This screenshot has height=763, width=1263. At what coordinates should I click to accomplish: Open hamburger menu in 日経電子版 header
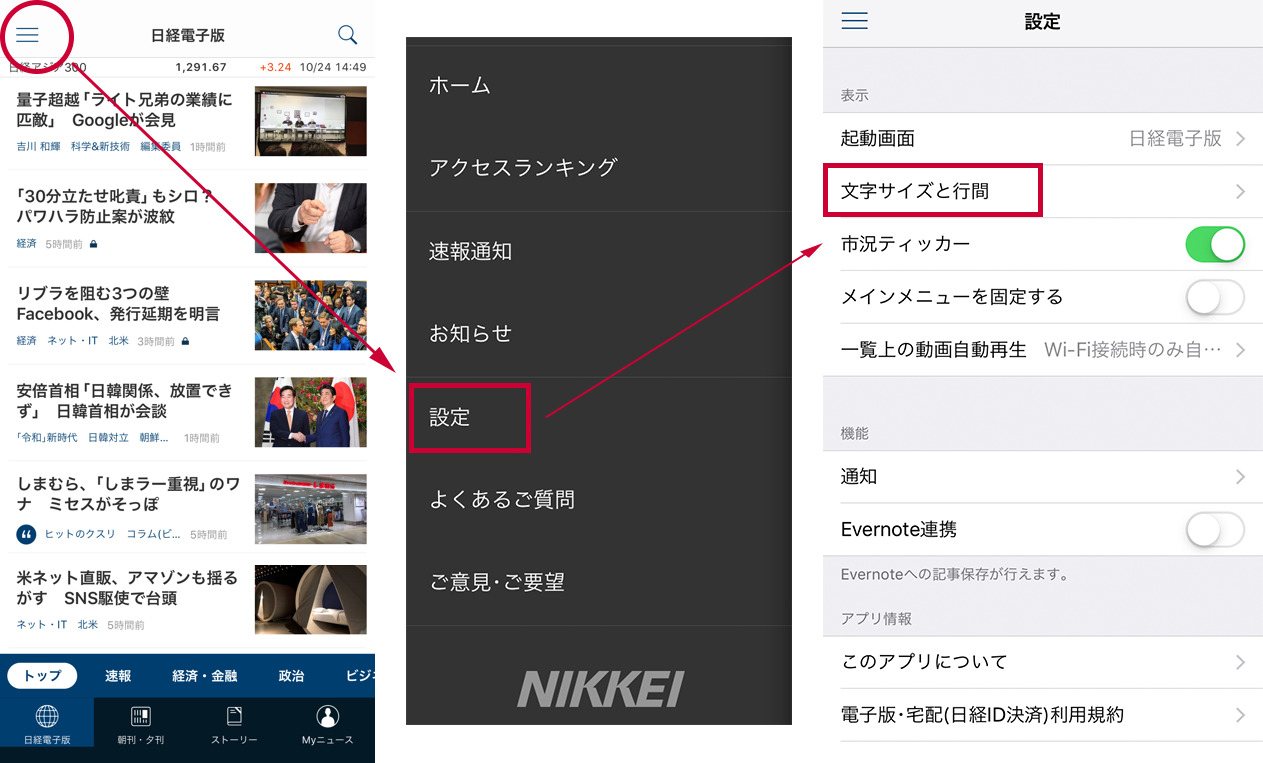point(28,35)
